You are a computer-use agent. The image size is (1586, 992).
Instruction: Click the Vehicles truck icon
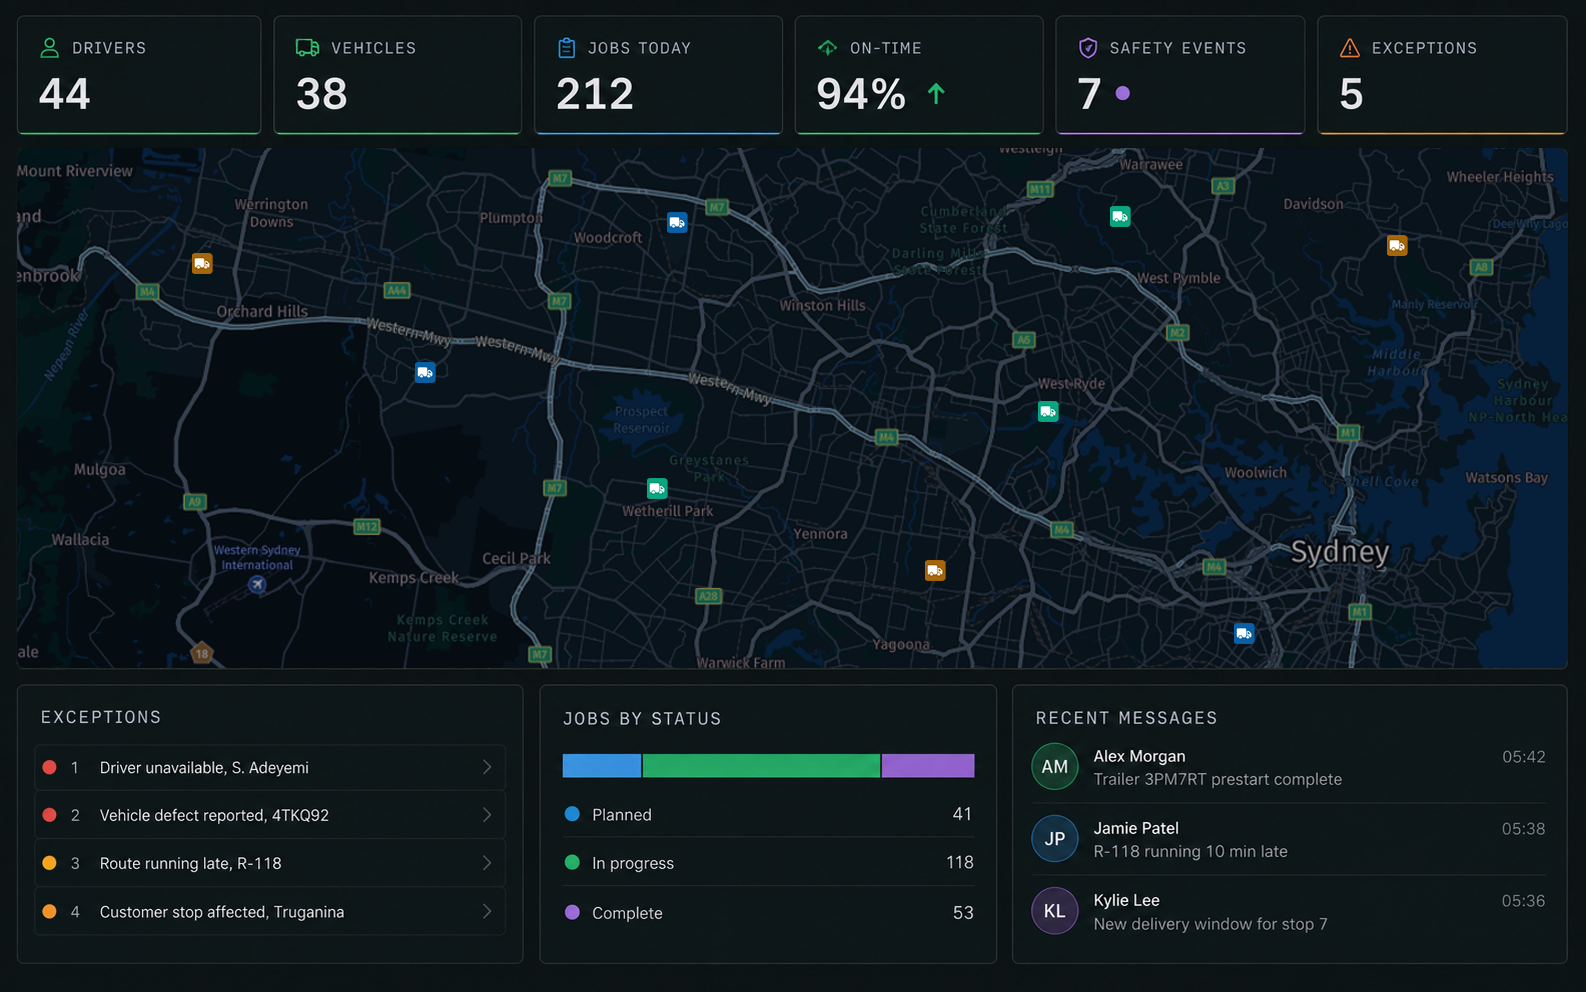pos(308,47)
